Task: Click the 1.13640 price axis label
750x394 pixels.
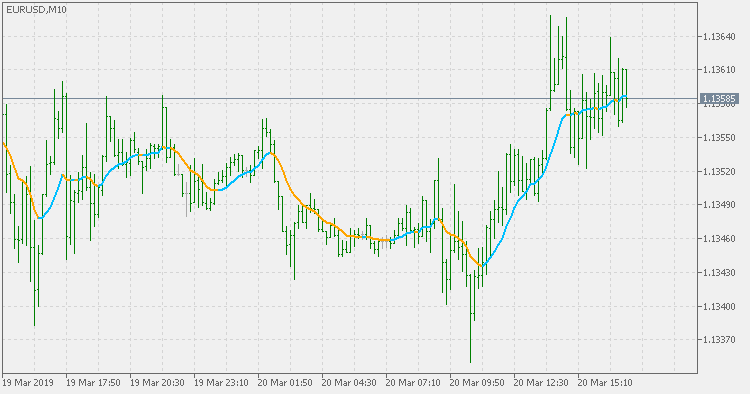Action: pos(719,36)
